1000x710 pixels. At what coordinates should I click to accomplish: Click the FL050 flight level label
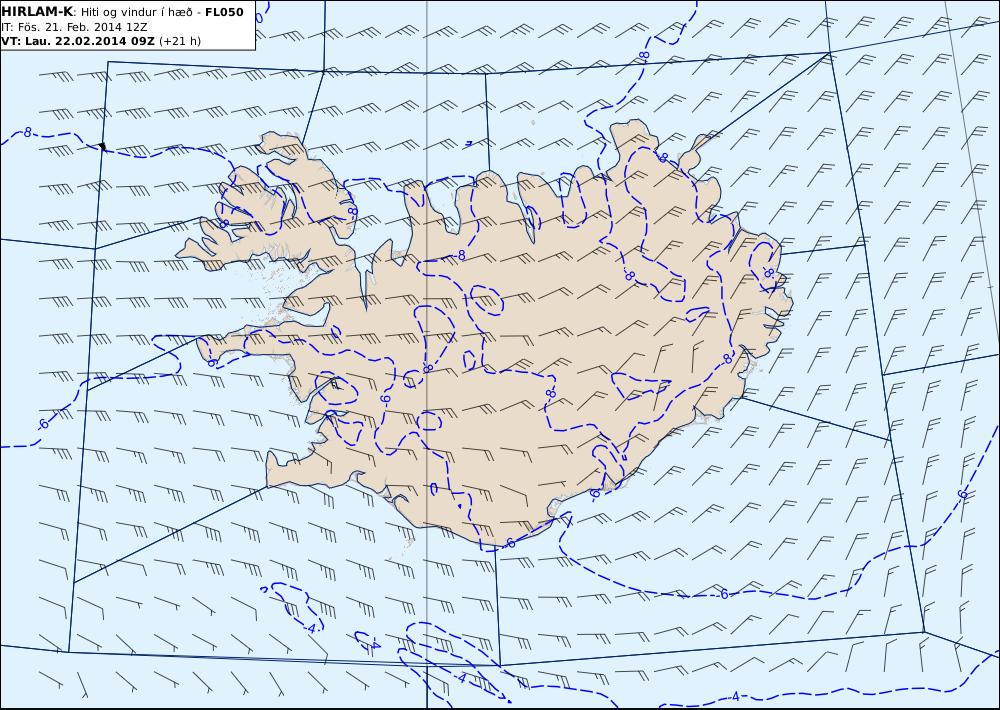tap(224, 12)
